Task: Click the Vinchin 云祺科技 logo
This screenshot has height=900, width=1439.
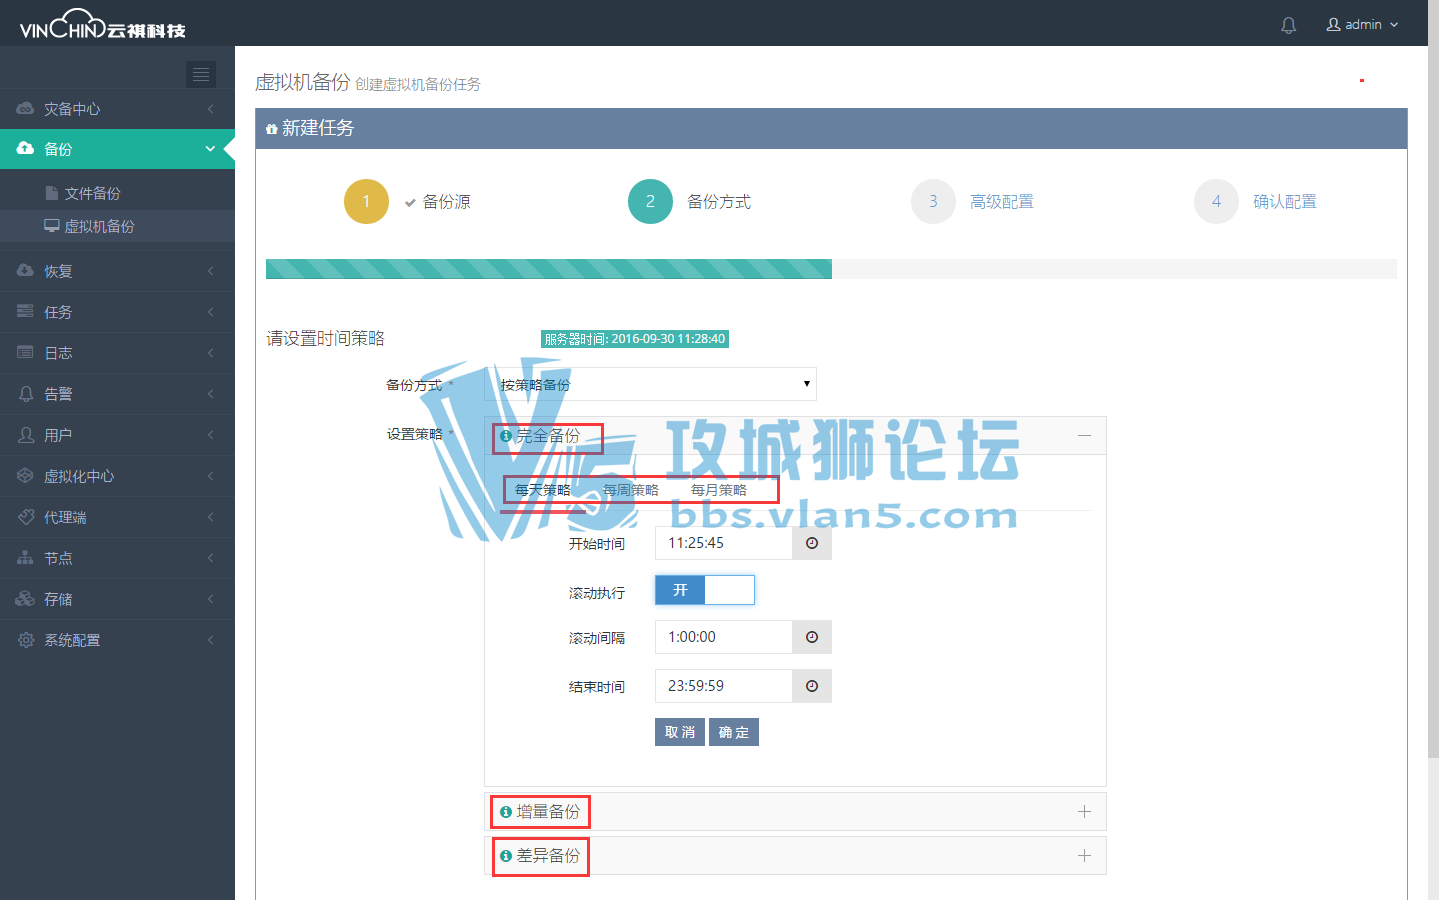Action: coord(103,24)
